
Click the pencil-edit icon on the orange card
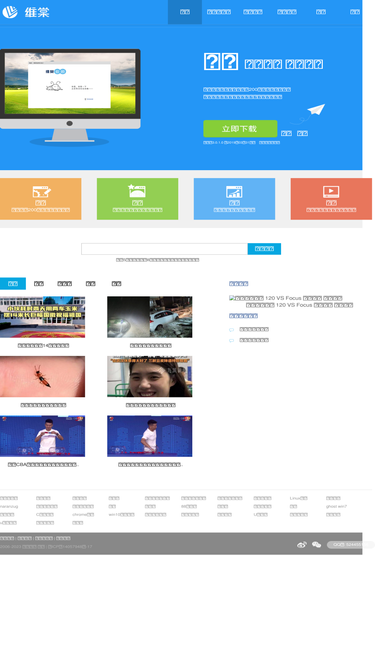(42, 192)
